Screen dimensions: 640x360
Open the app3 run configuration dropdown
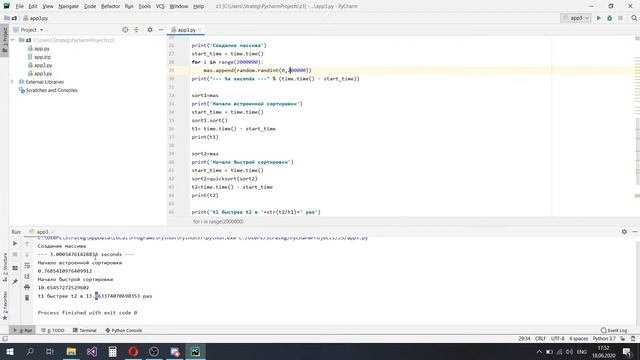pos(576,18)
